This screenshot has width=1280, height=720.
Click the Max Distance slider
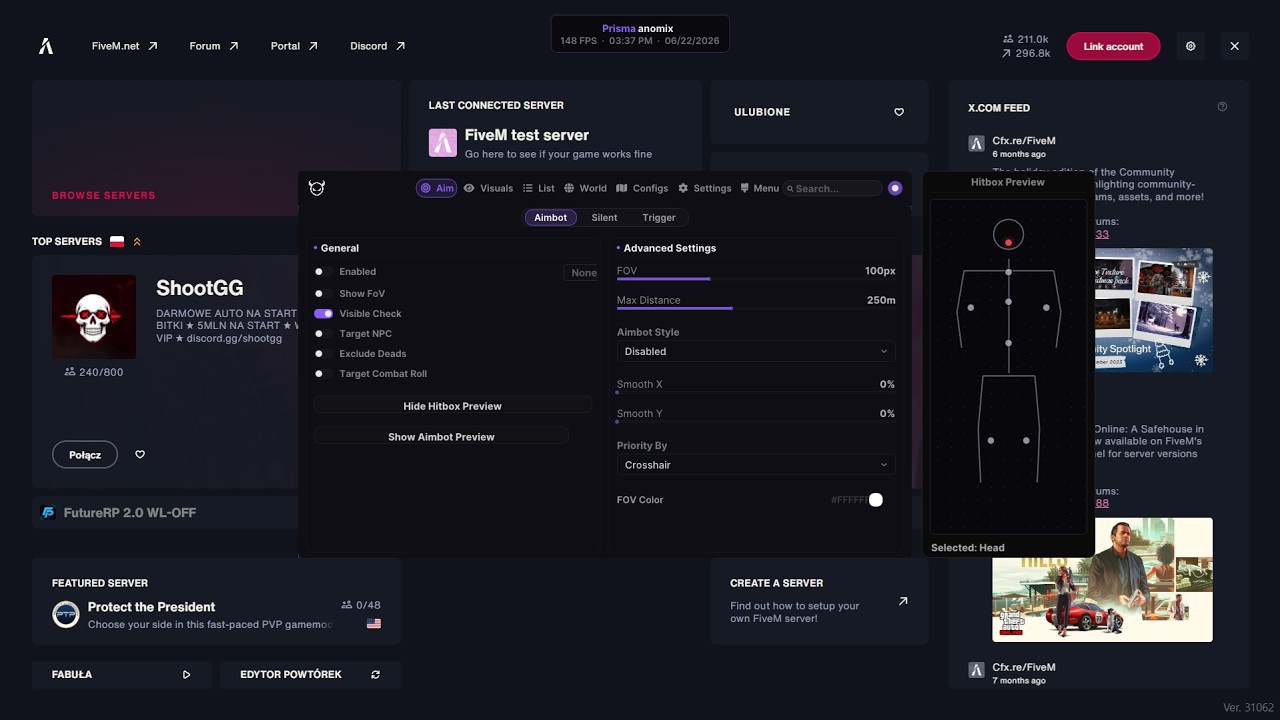pos(756,308)
